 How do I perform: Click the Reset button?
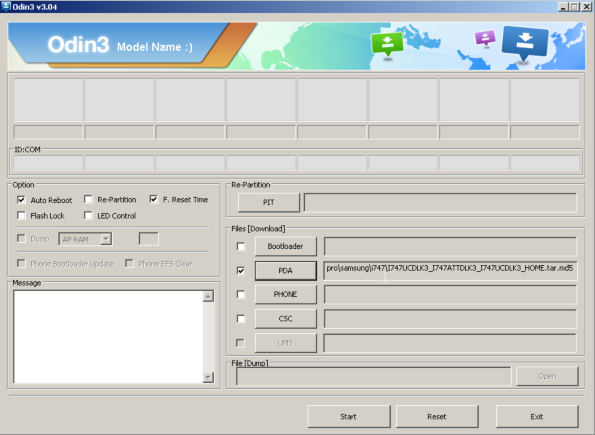(x=437, y=416)
